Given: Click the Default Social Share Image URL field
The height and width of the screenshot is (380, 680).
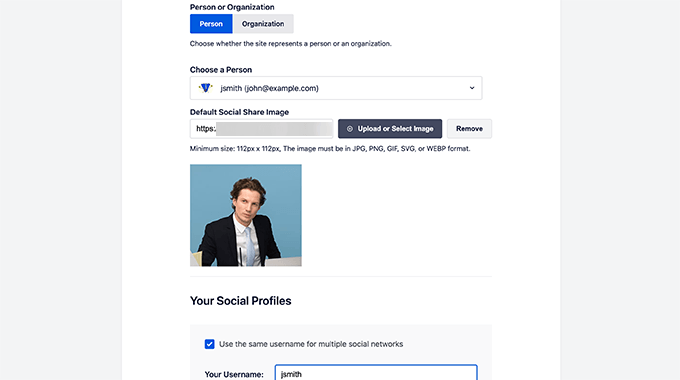Looking at the screenshot, I should 262,129.
